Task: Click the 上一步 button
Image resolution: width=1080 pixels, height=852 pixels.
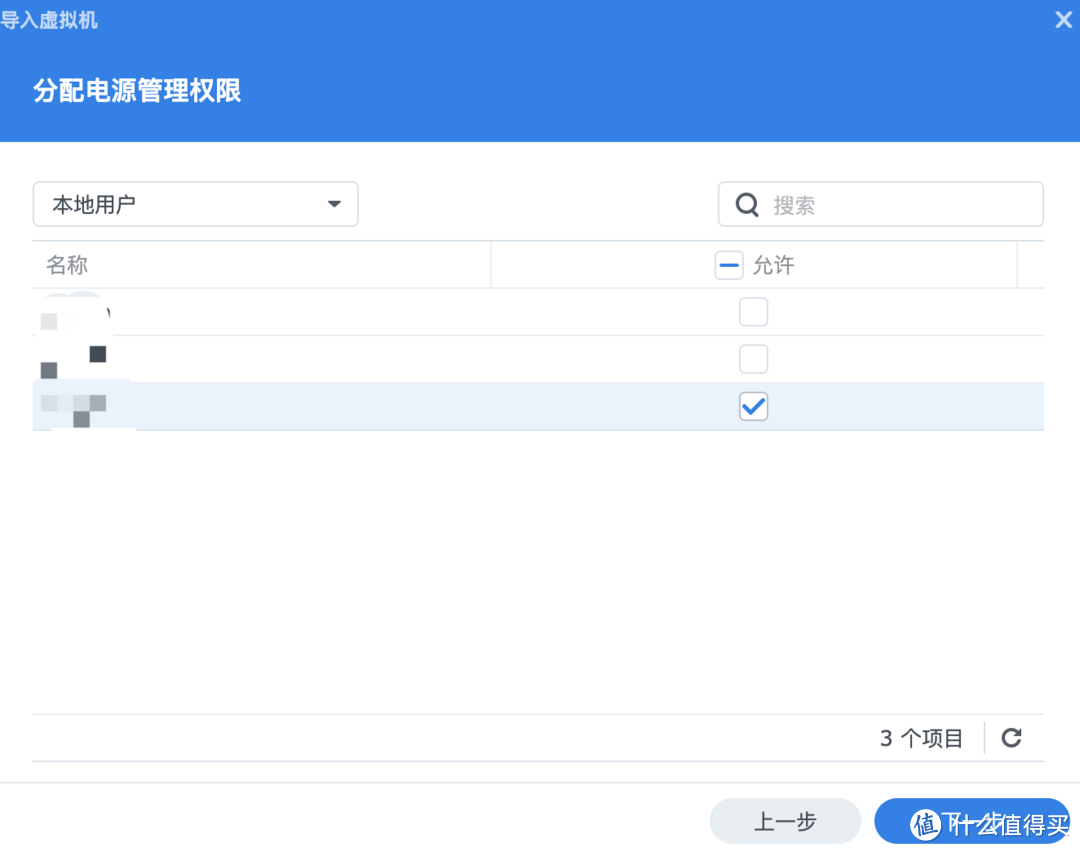Action: pyautogui.click(x=785, y=820)
